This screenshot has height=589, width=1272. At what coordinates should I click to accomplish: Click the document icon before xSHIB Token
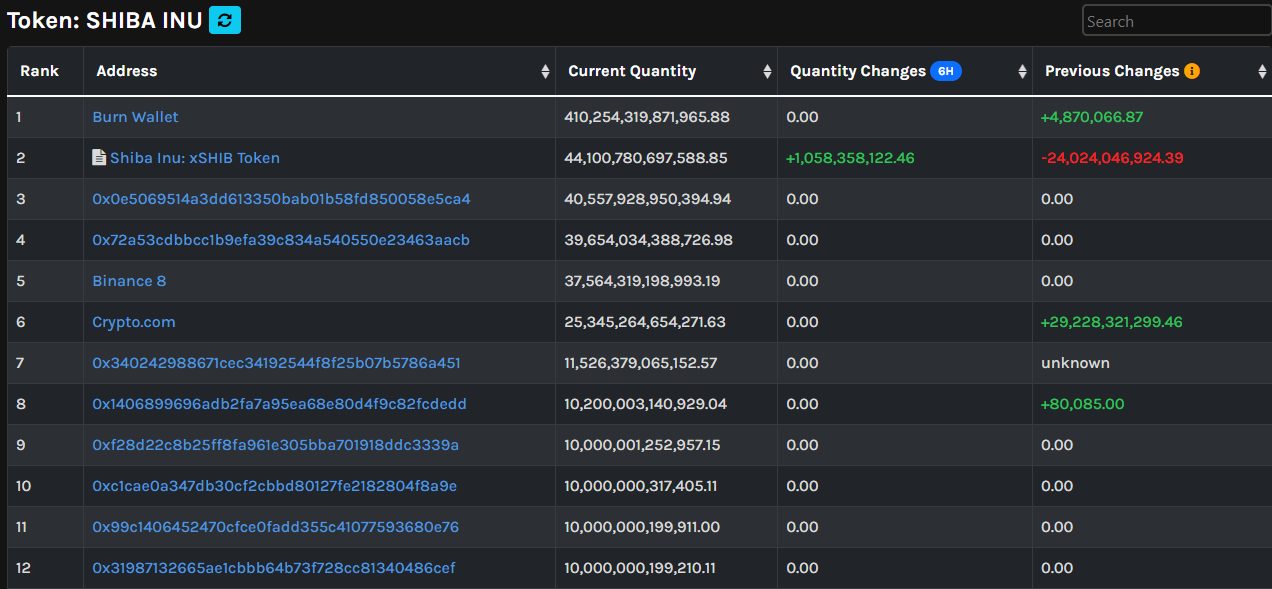tap(99, 157)
